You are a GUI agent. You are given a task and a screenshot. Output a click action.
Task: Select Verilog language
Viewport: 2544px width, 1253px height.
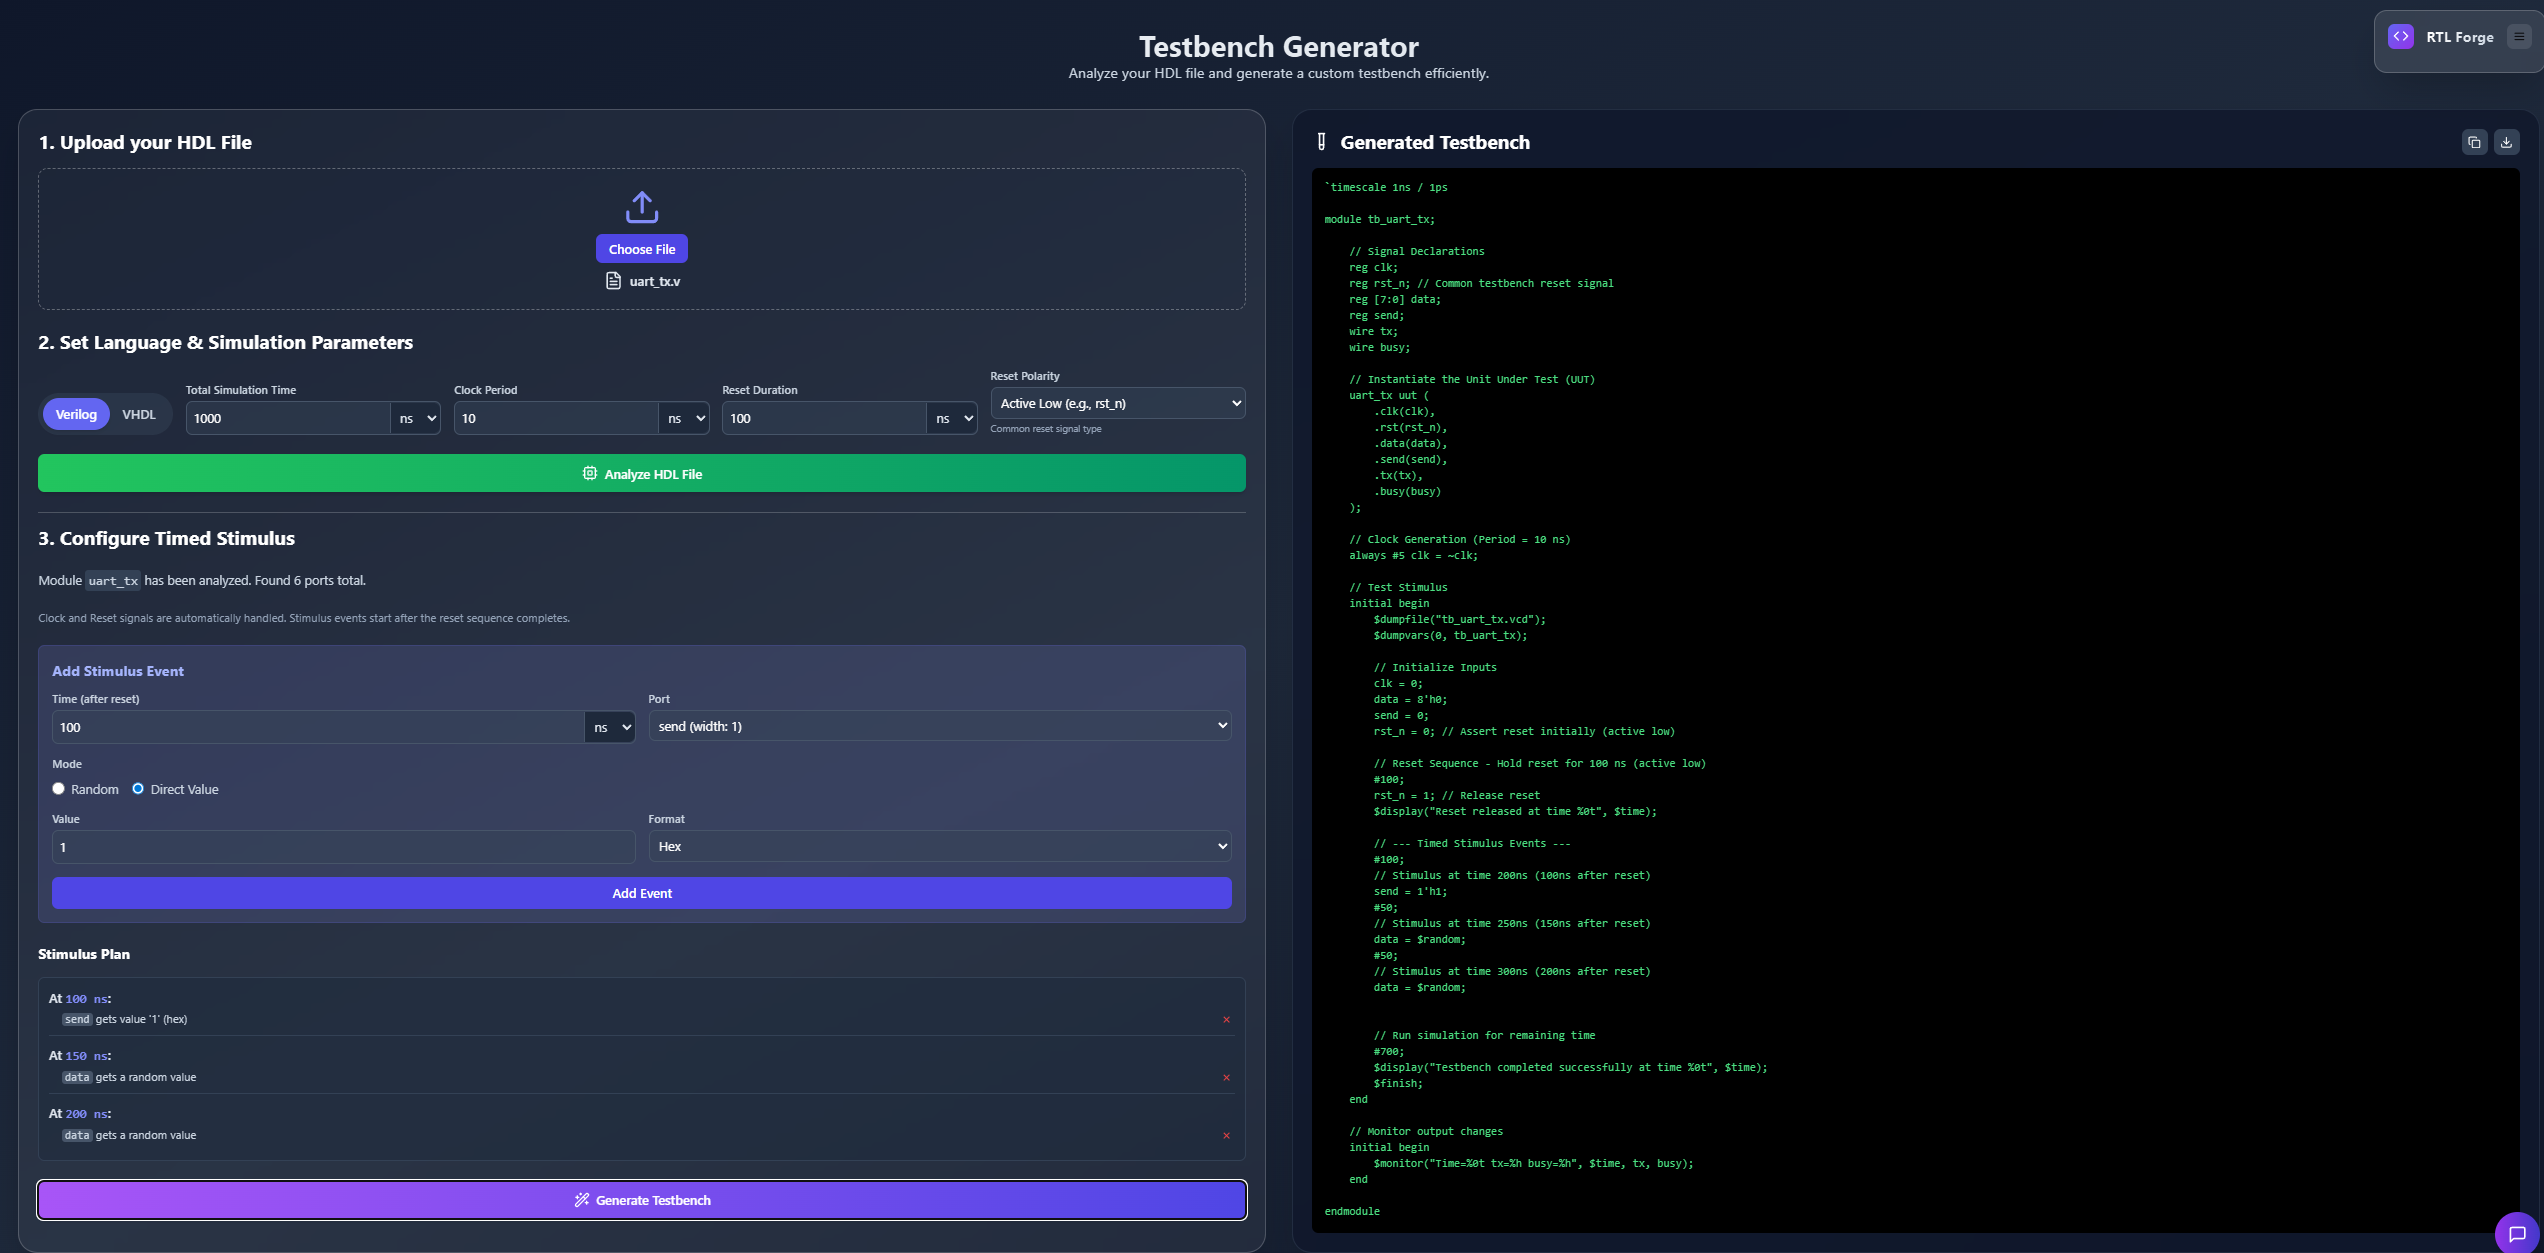pos(76,414)
